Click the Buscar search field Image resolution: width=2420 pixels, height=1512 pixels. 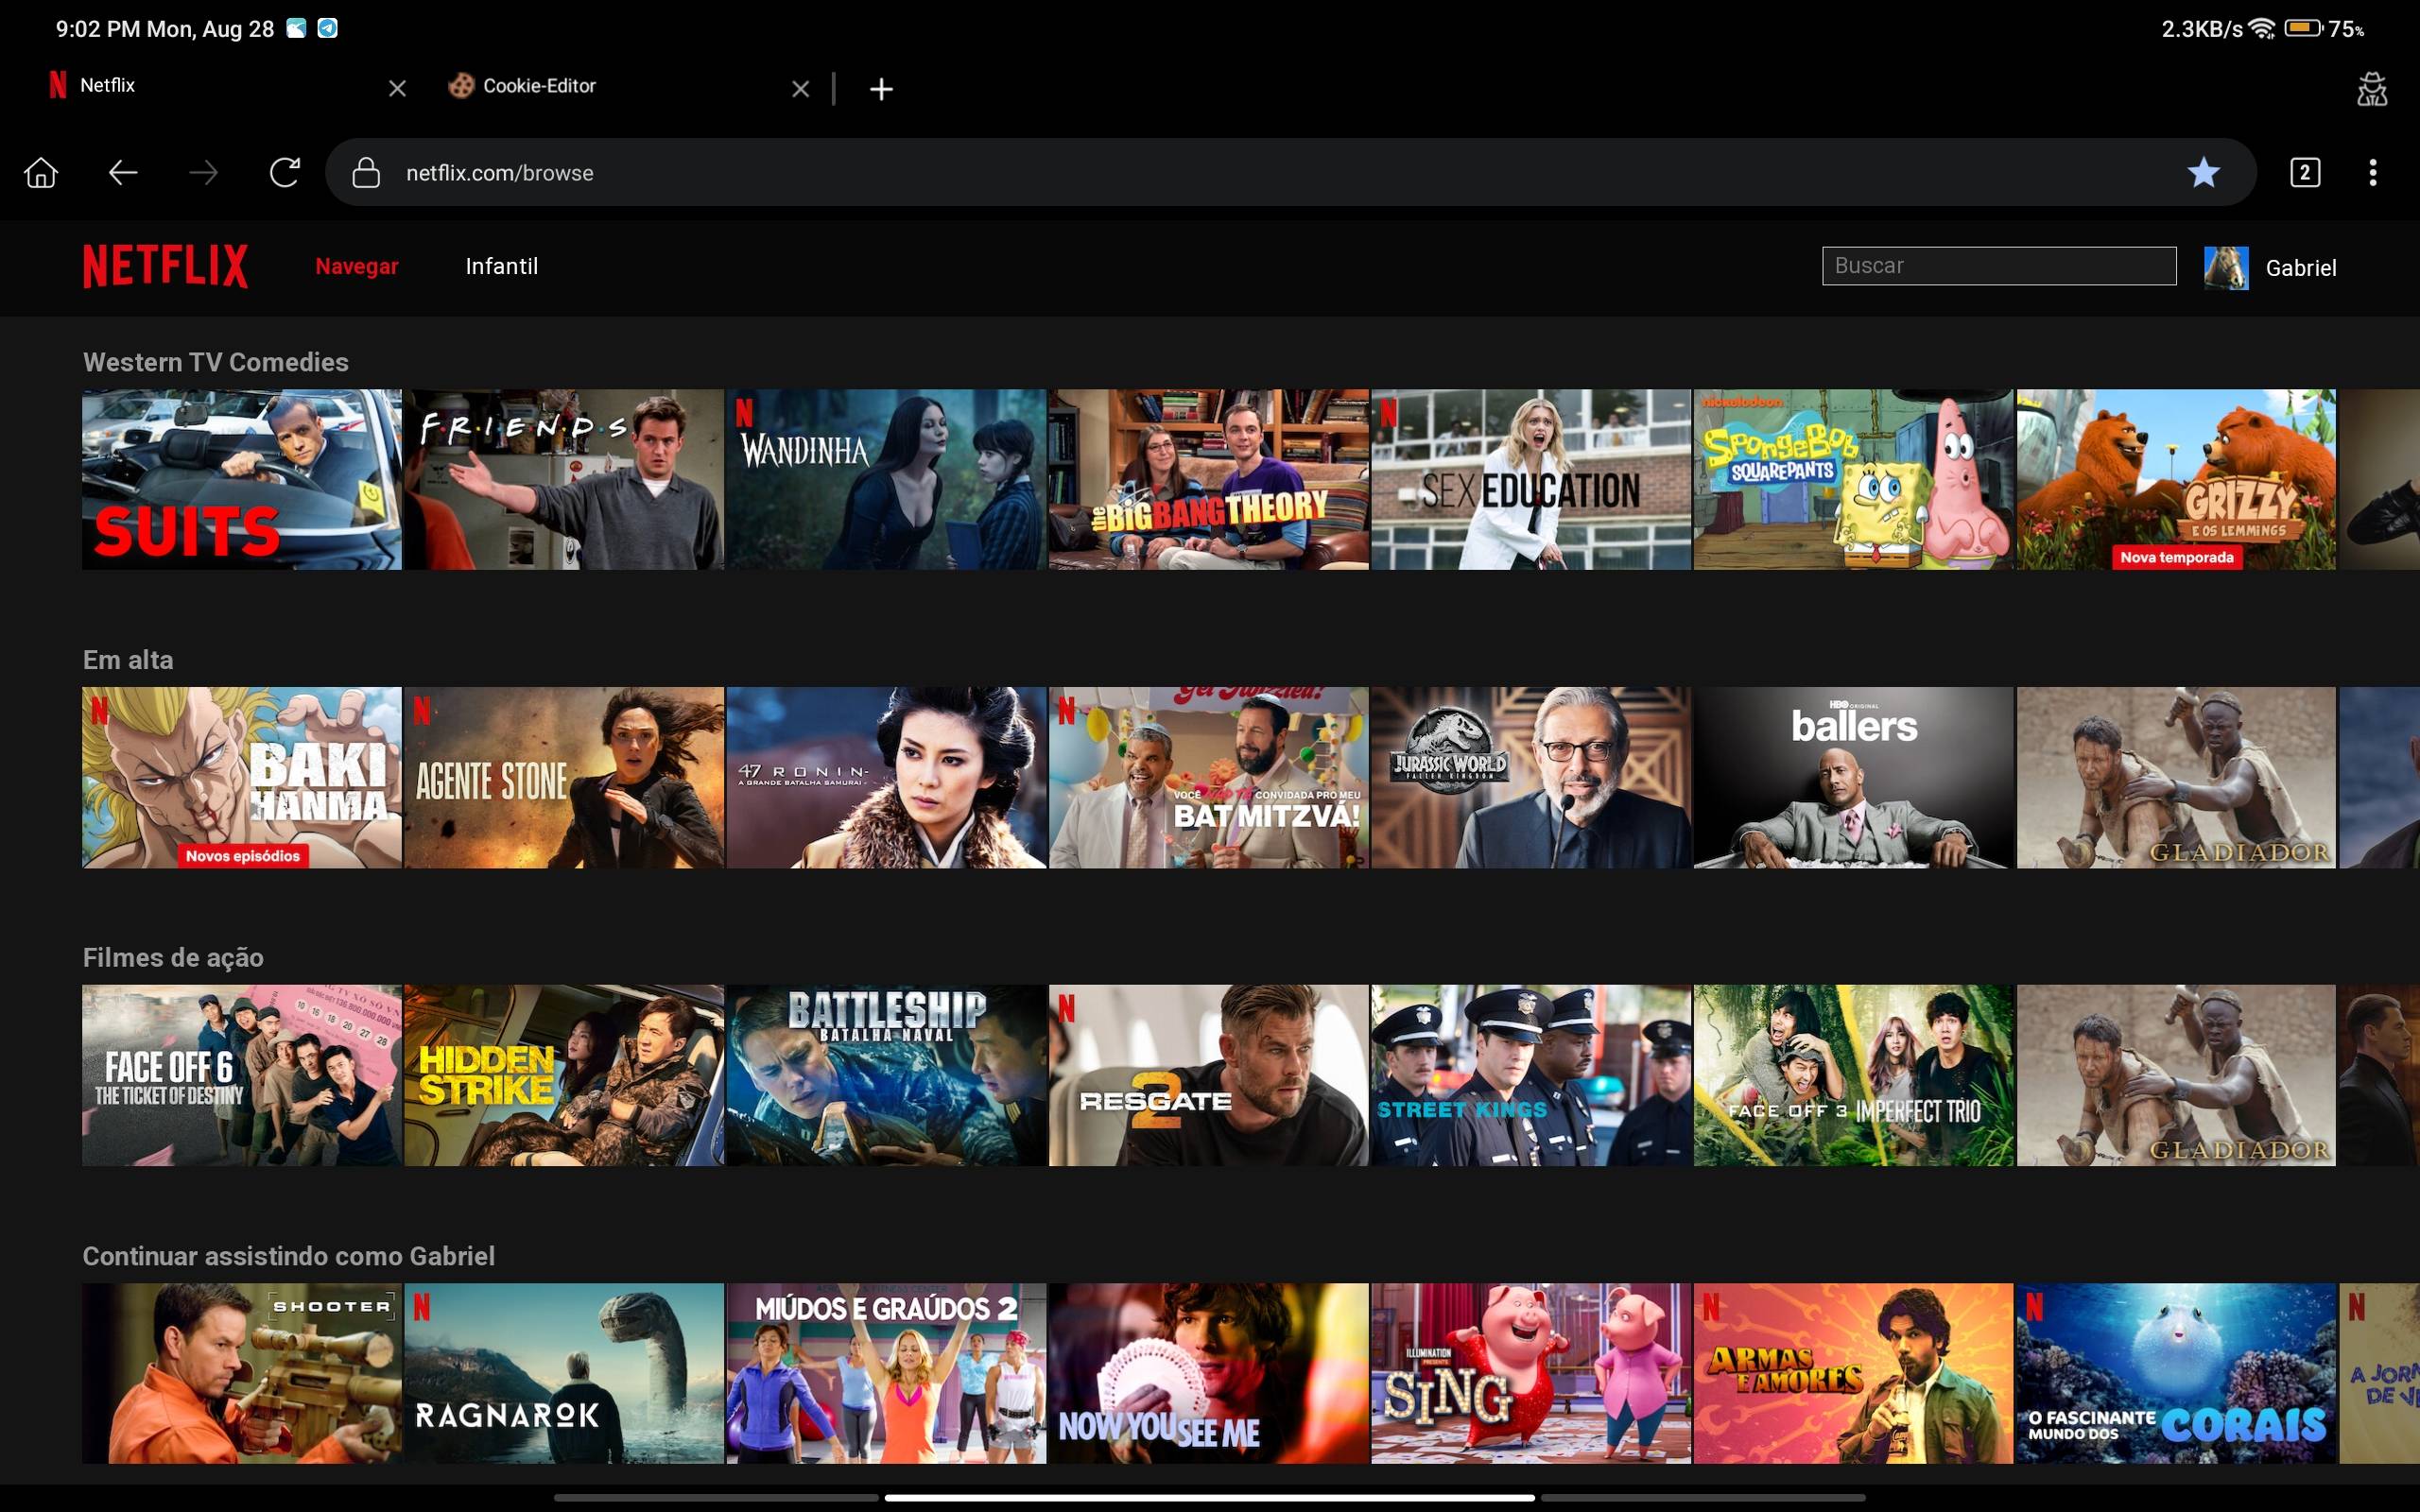pyautogui.click(x=1998, y=266)
